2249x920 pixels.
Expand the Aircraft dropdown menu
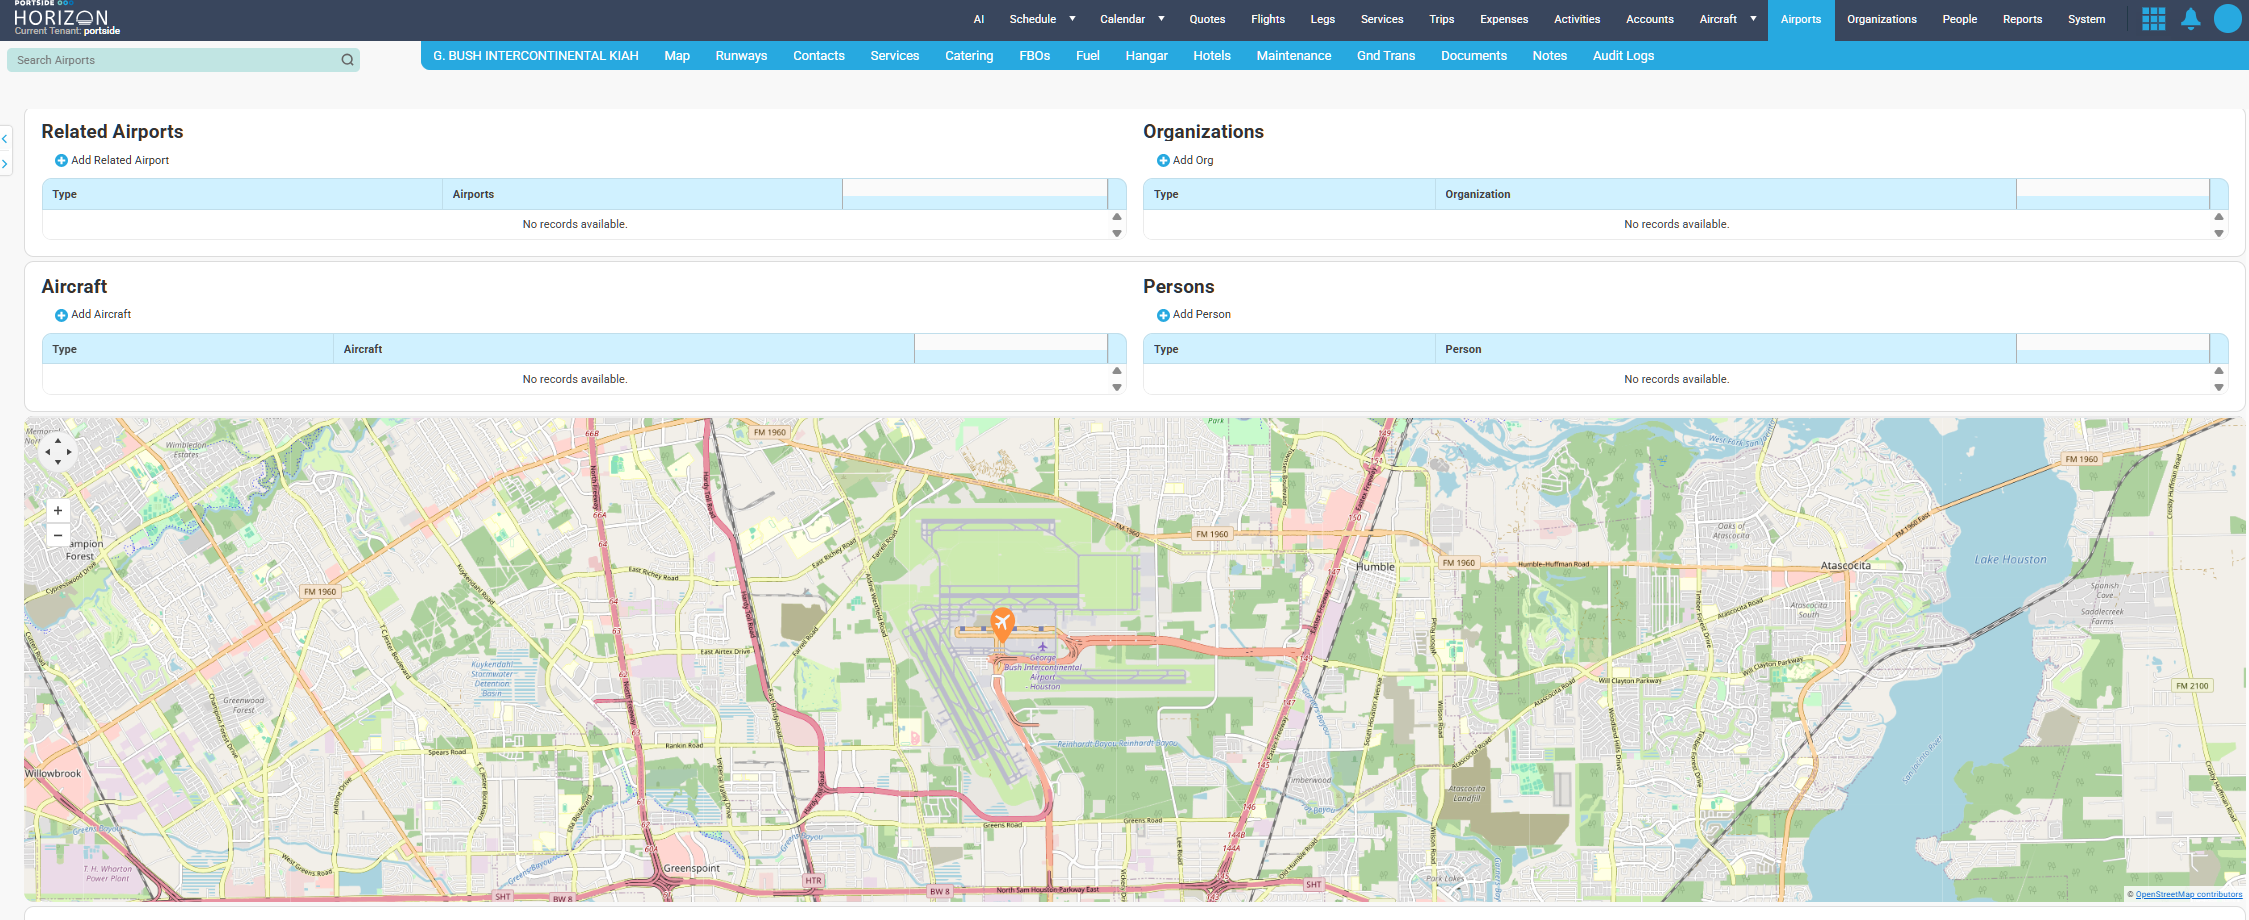click(x=1753, y=19)
